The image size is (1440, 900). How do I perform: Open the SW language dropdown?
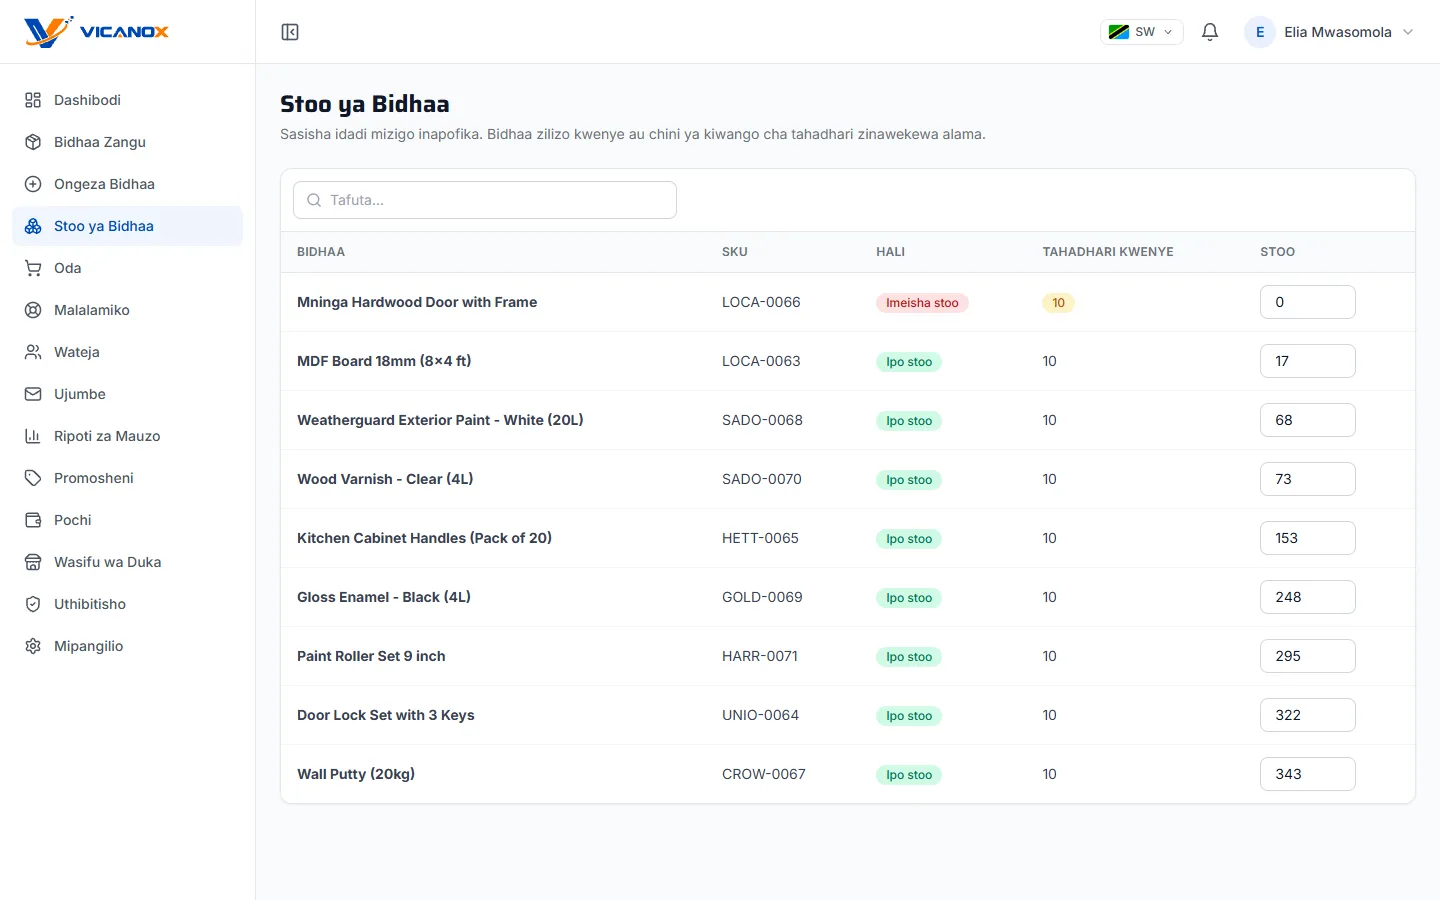pyautogui.click(x=1141, y=32)
